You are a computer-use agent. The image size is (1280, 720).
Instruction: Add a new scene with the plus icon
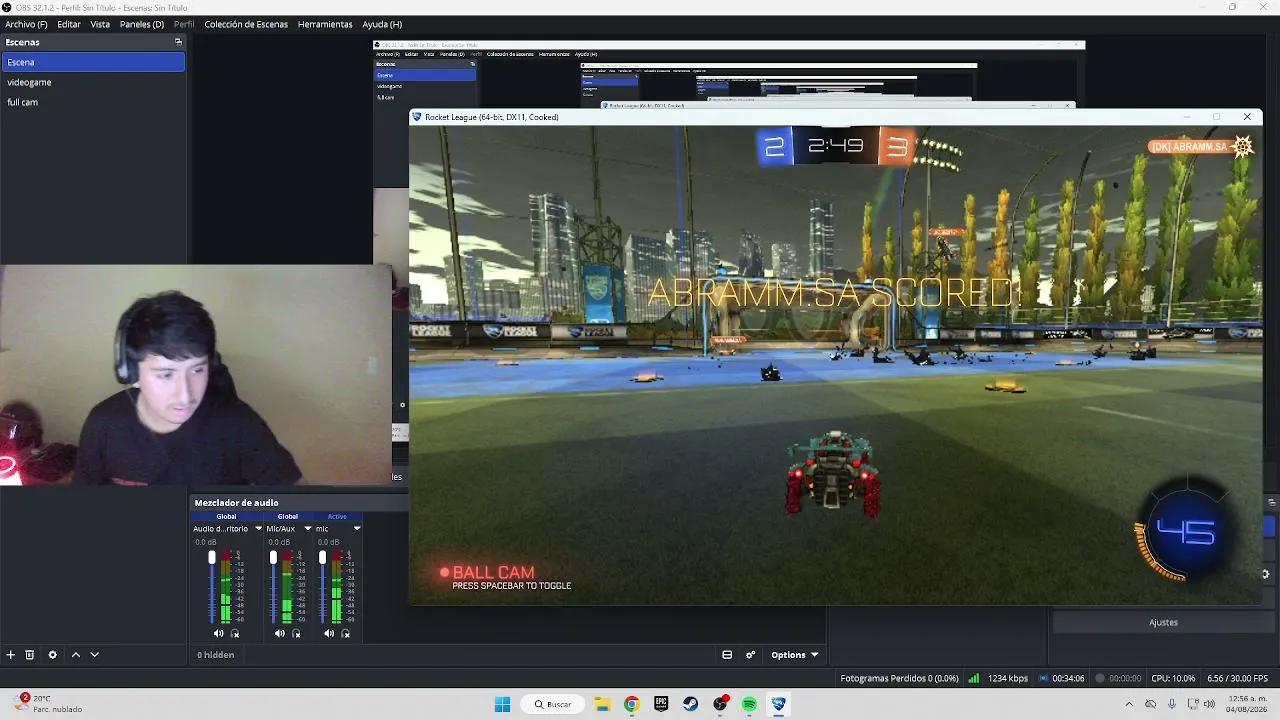coord(11,655)
